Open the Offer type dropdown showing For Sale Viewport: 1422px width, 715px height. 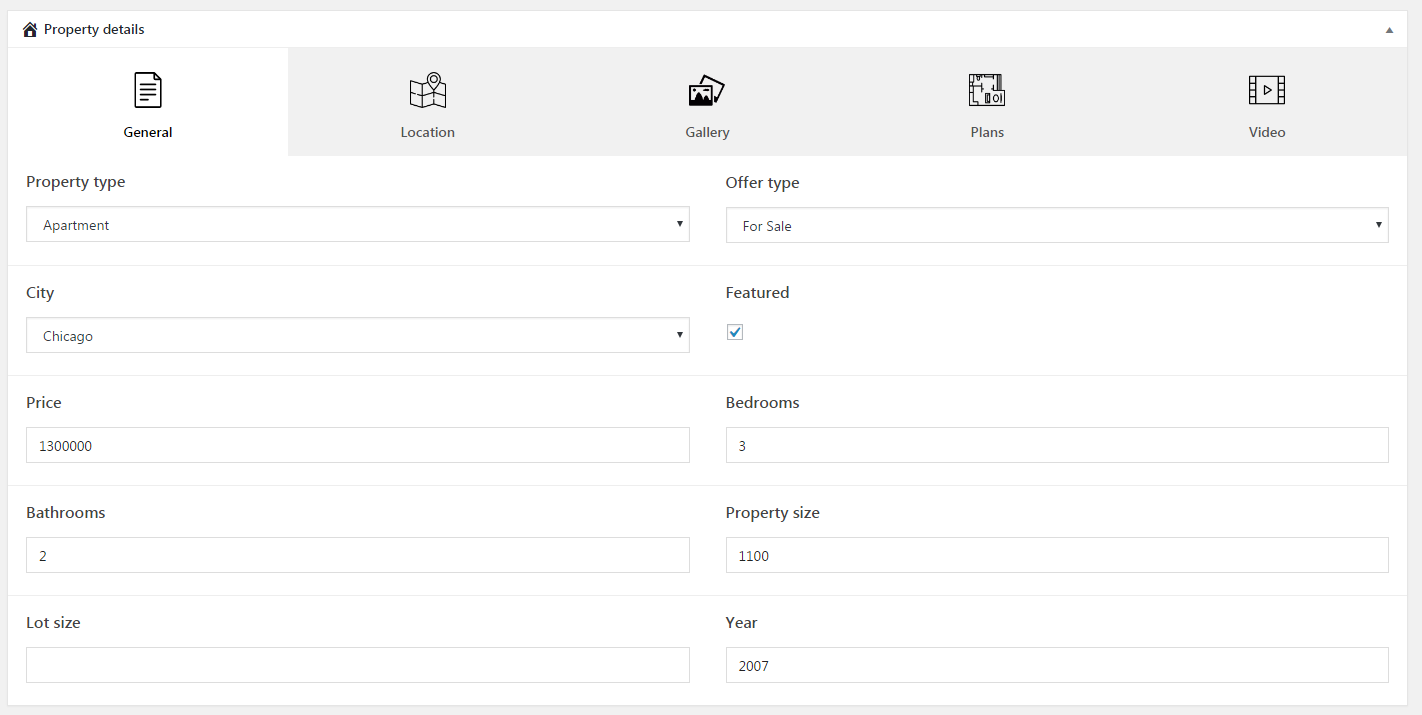pyautogui.click(x=1057, y=226)
